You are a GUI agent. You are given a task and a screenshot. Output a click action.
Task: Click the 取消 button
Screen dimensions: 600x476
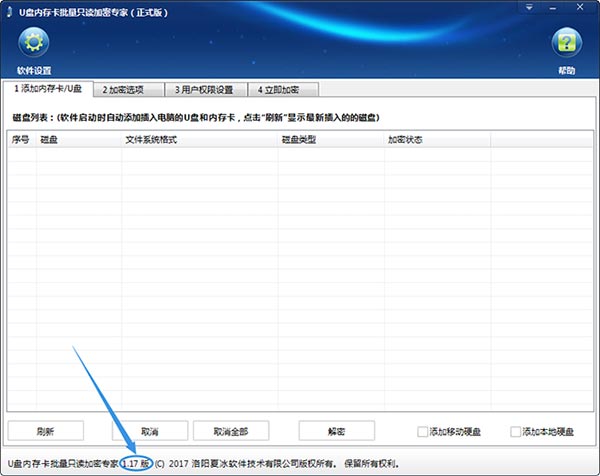[x=150, y=431]
